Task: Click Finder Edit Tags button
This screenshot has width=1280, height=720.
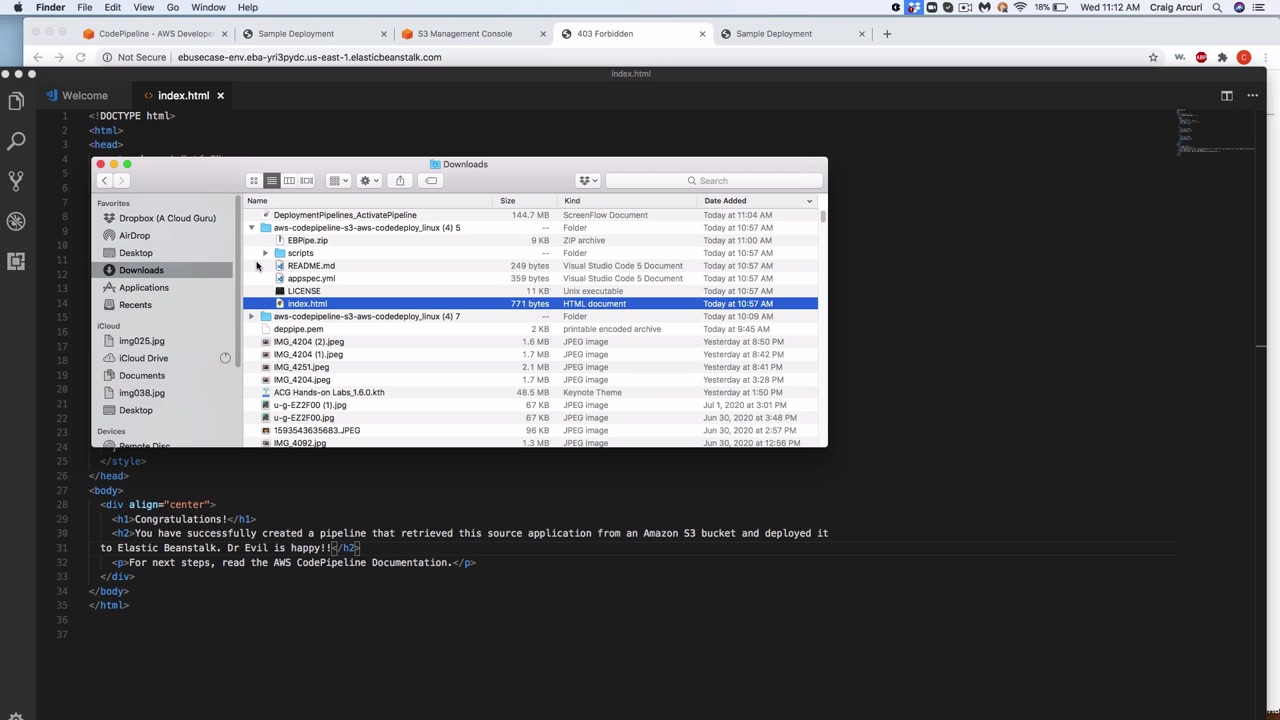Action: click(431, 181)
